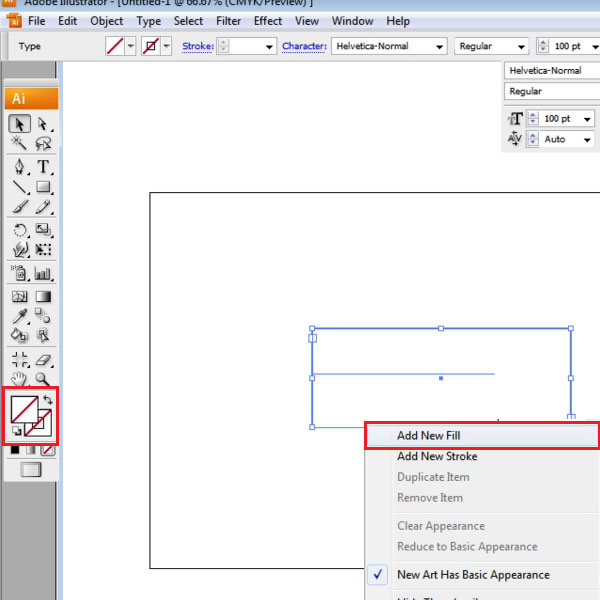Open the File menu
This screenshot has width=600, height=600.
(x=37, y=21)
